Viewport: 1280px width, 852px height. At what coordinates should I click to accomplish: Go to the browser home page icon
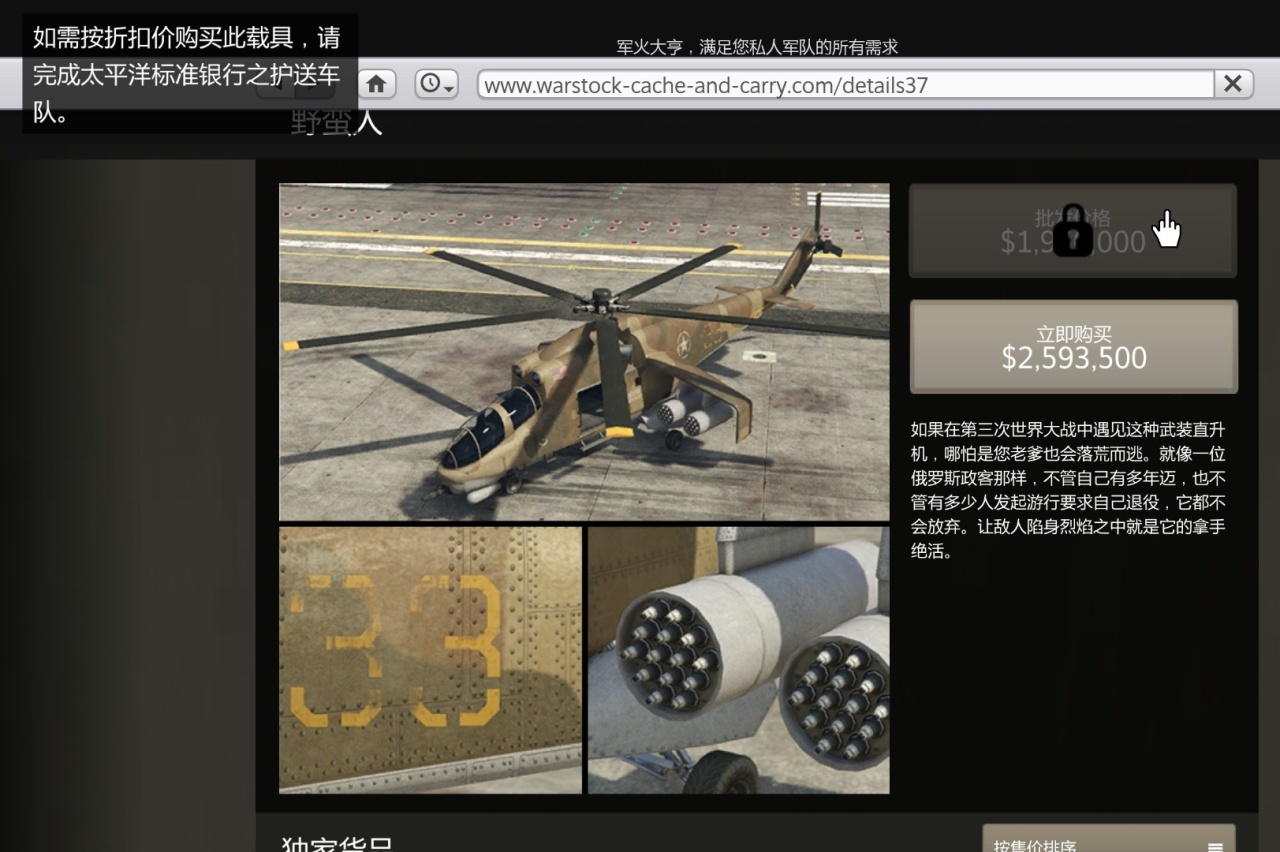(x=376, y=84)
